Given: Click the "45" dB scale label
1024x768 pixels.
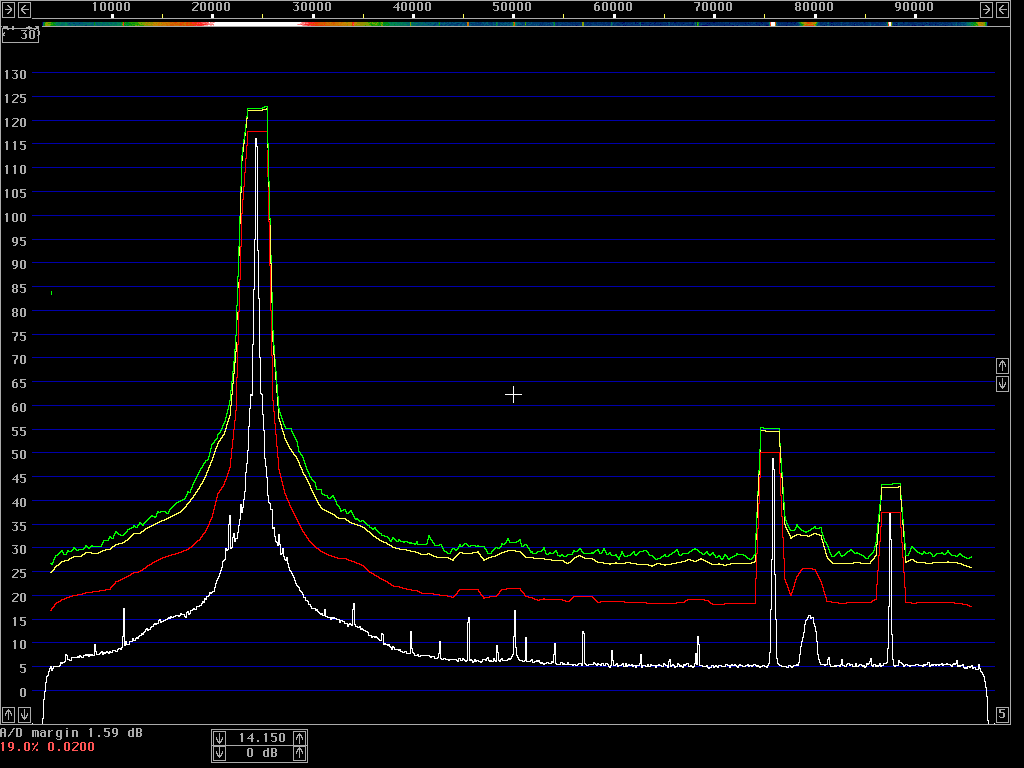Looking at the screenshot, I should pos(19,479).
